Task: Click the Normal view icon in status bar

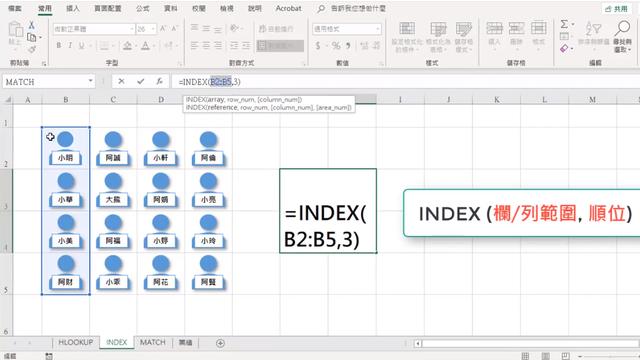Action: point(526,356)
